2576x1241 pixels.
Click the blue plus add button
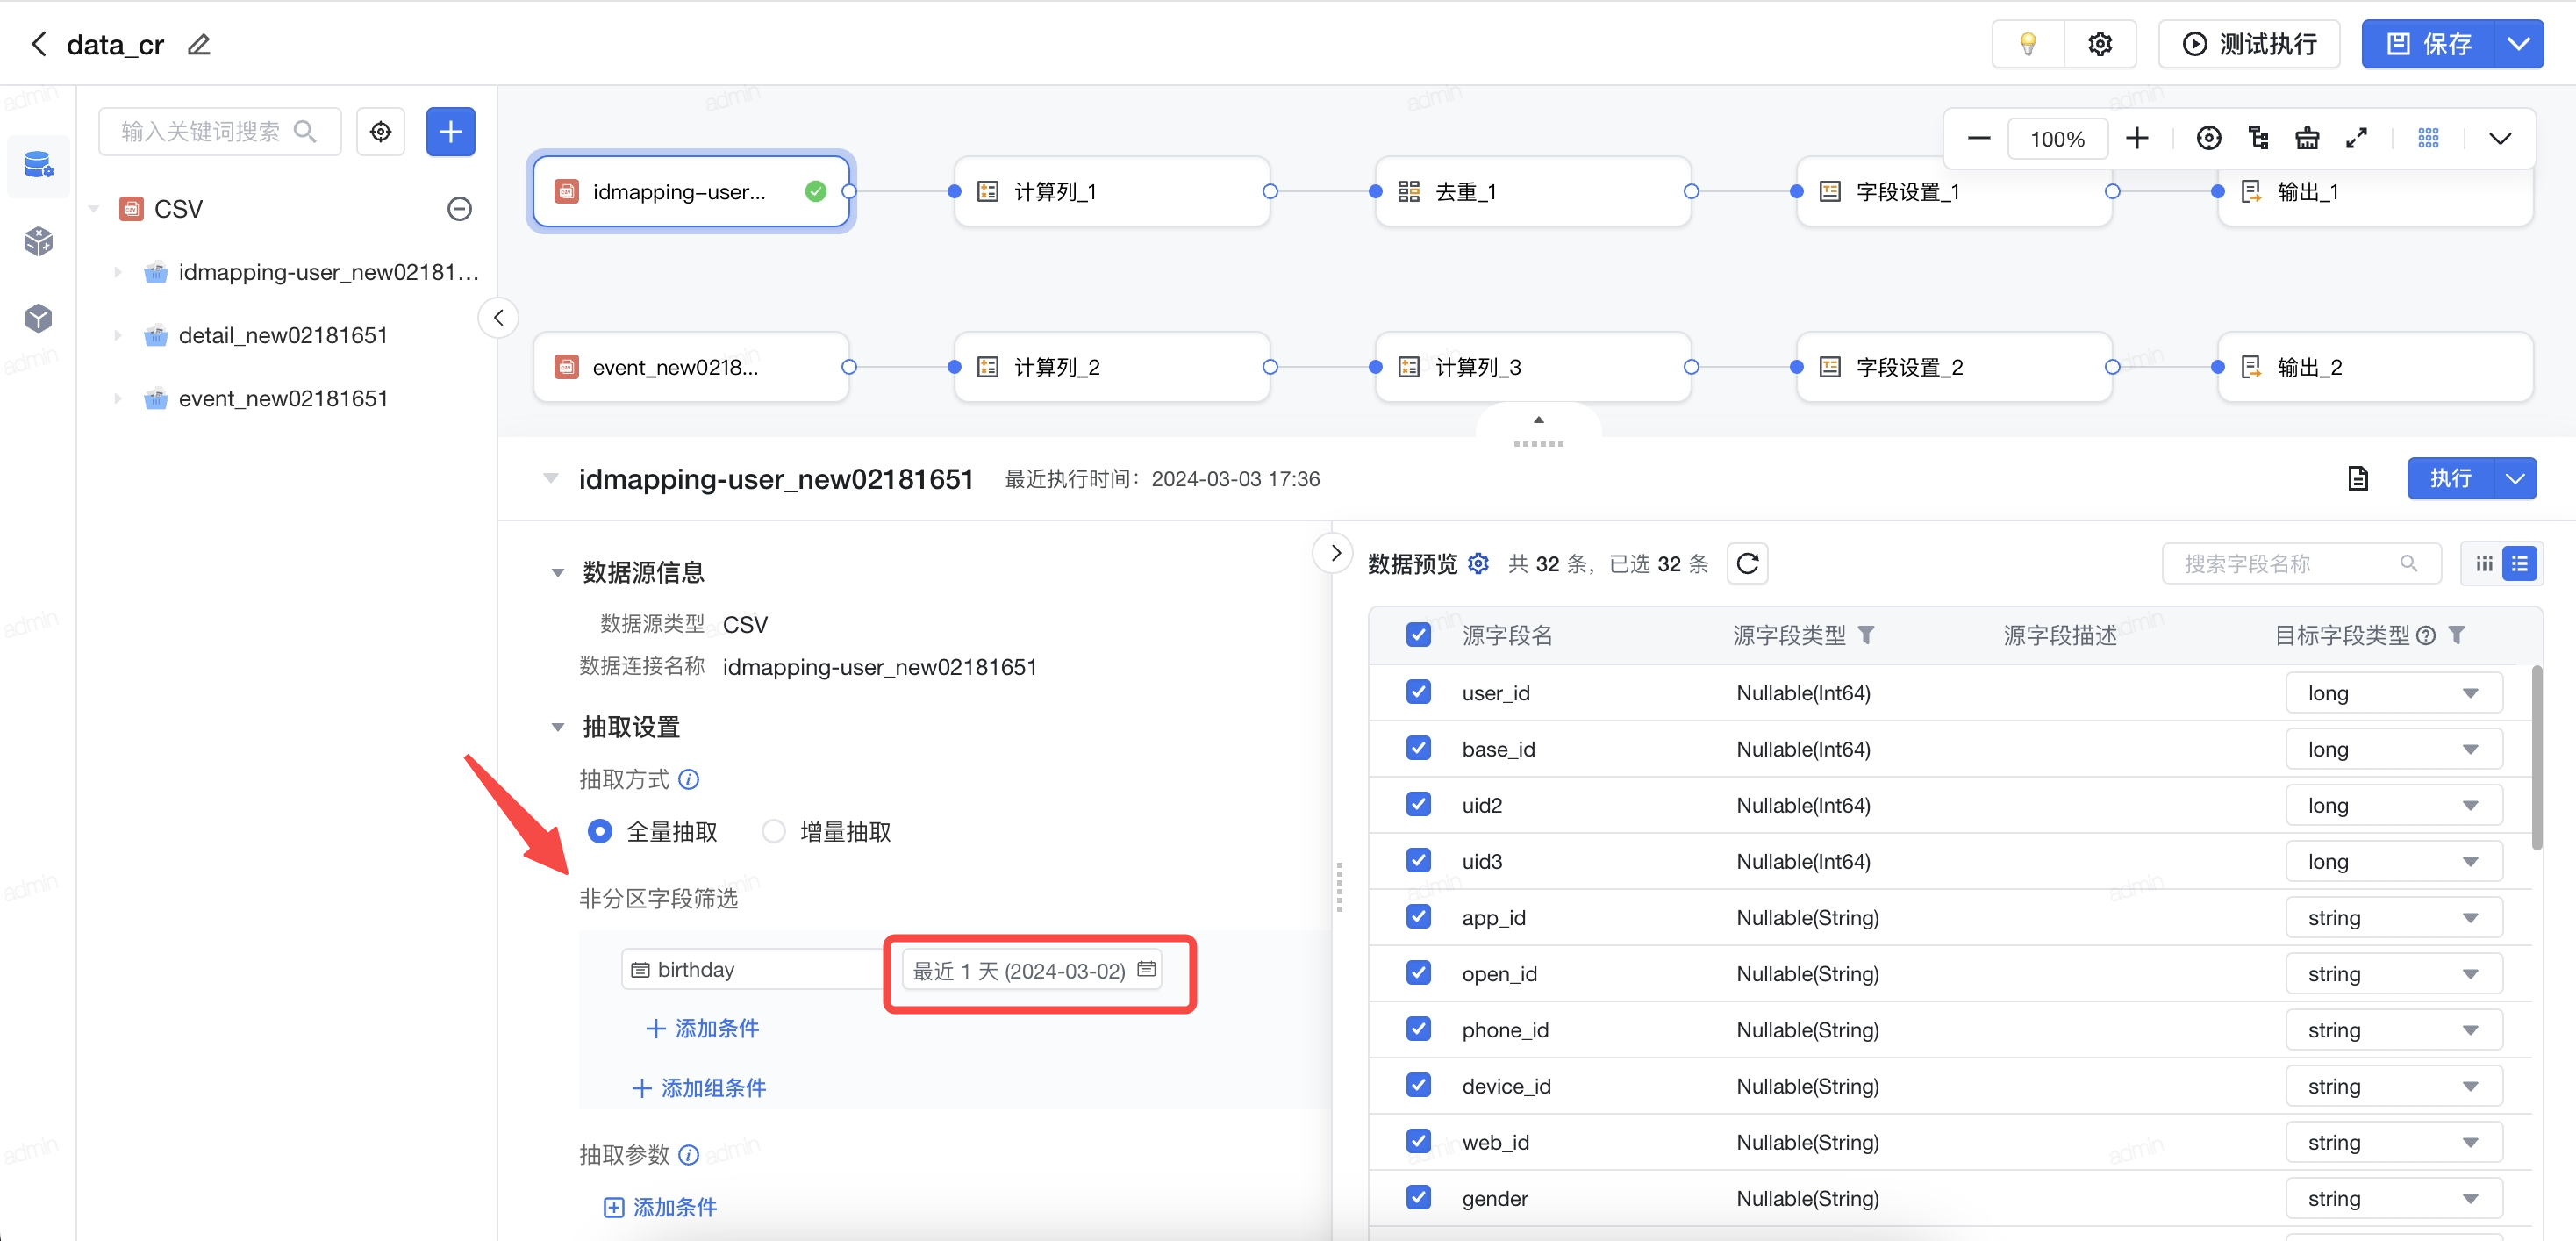(x=451, y=131)
